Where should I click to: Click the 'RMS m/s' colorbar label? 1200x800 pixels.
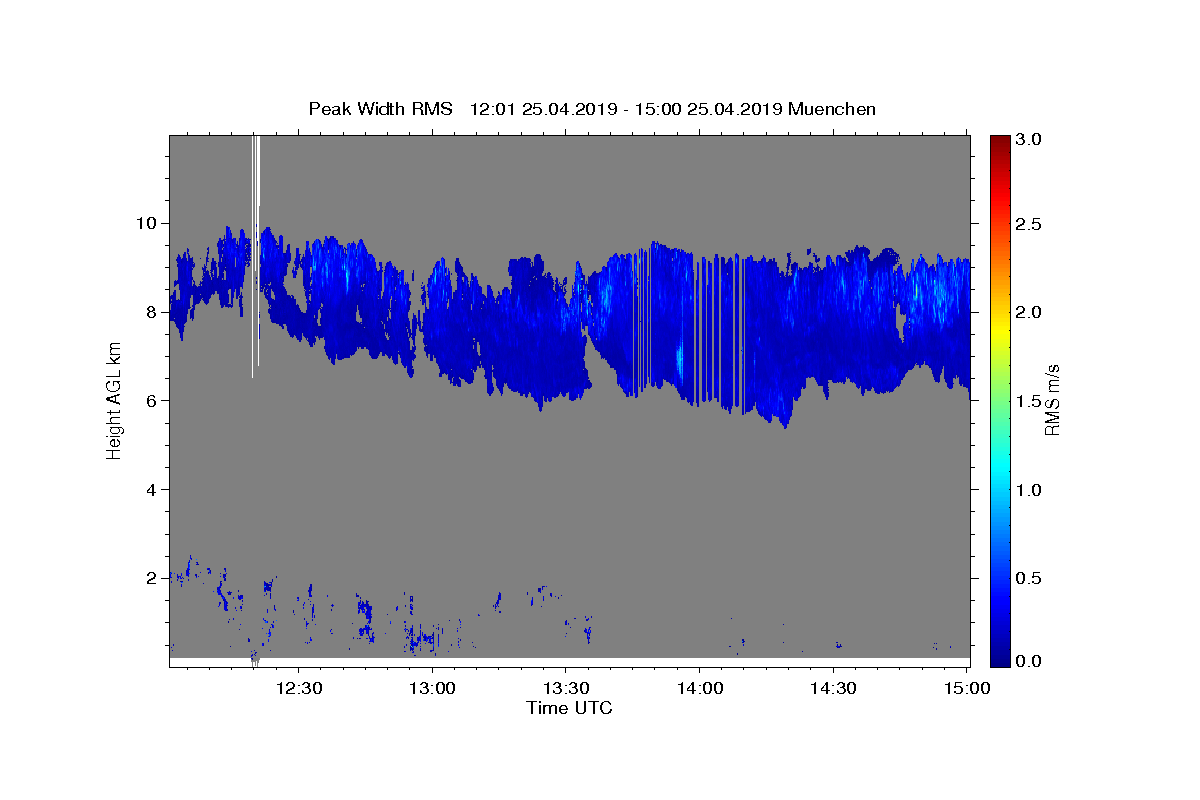pos(1051,399)
